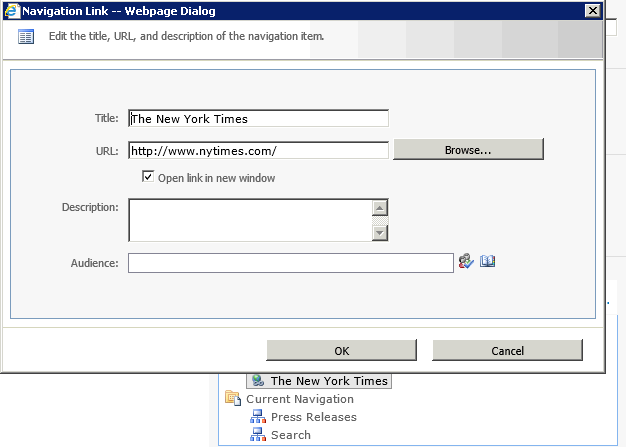
Task: Select the Current Navigation node
Action: click(300, 399)
